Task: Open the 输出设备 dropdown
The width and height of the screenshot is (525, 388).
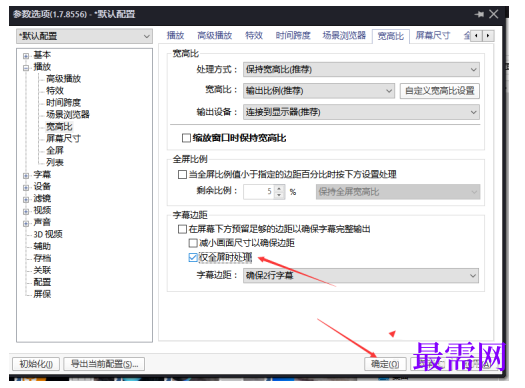Action: pos(361,112)
